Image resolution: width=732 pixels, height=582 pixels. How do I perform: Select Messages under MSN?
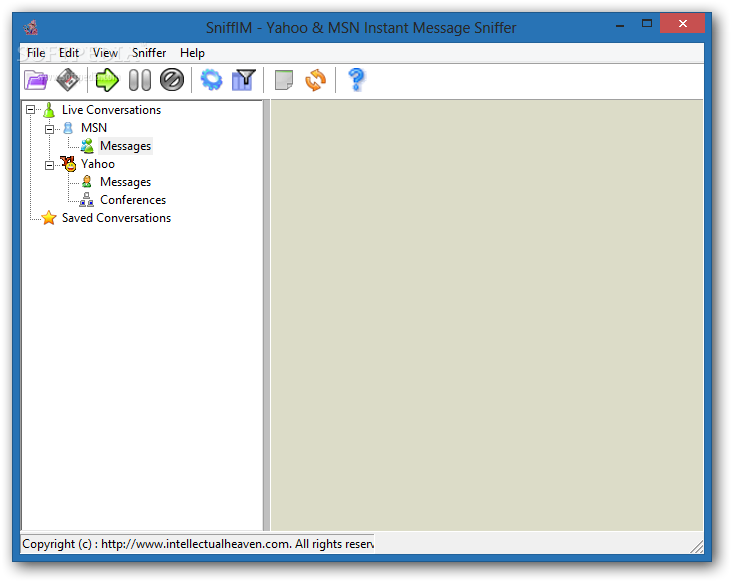(126, 146)
